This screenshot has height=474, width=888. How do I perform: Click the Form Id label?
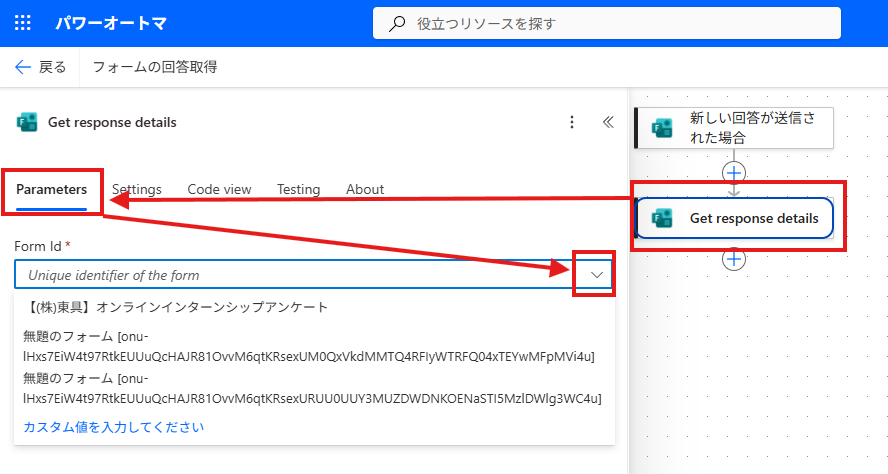(37, 246)
